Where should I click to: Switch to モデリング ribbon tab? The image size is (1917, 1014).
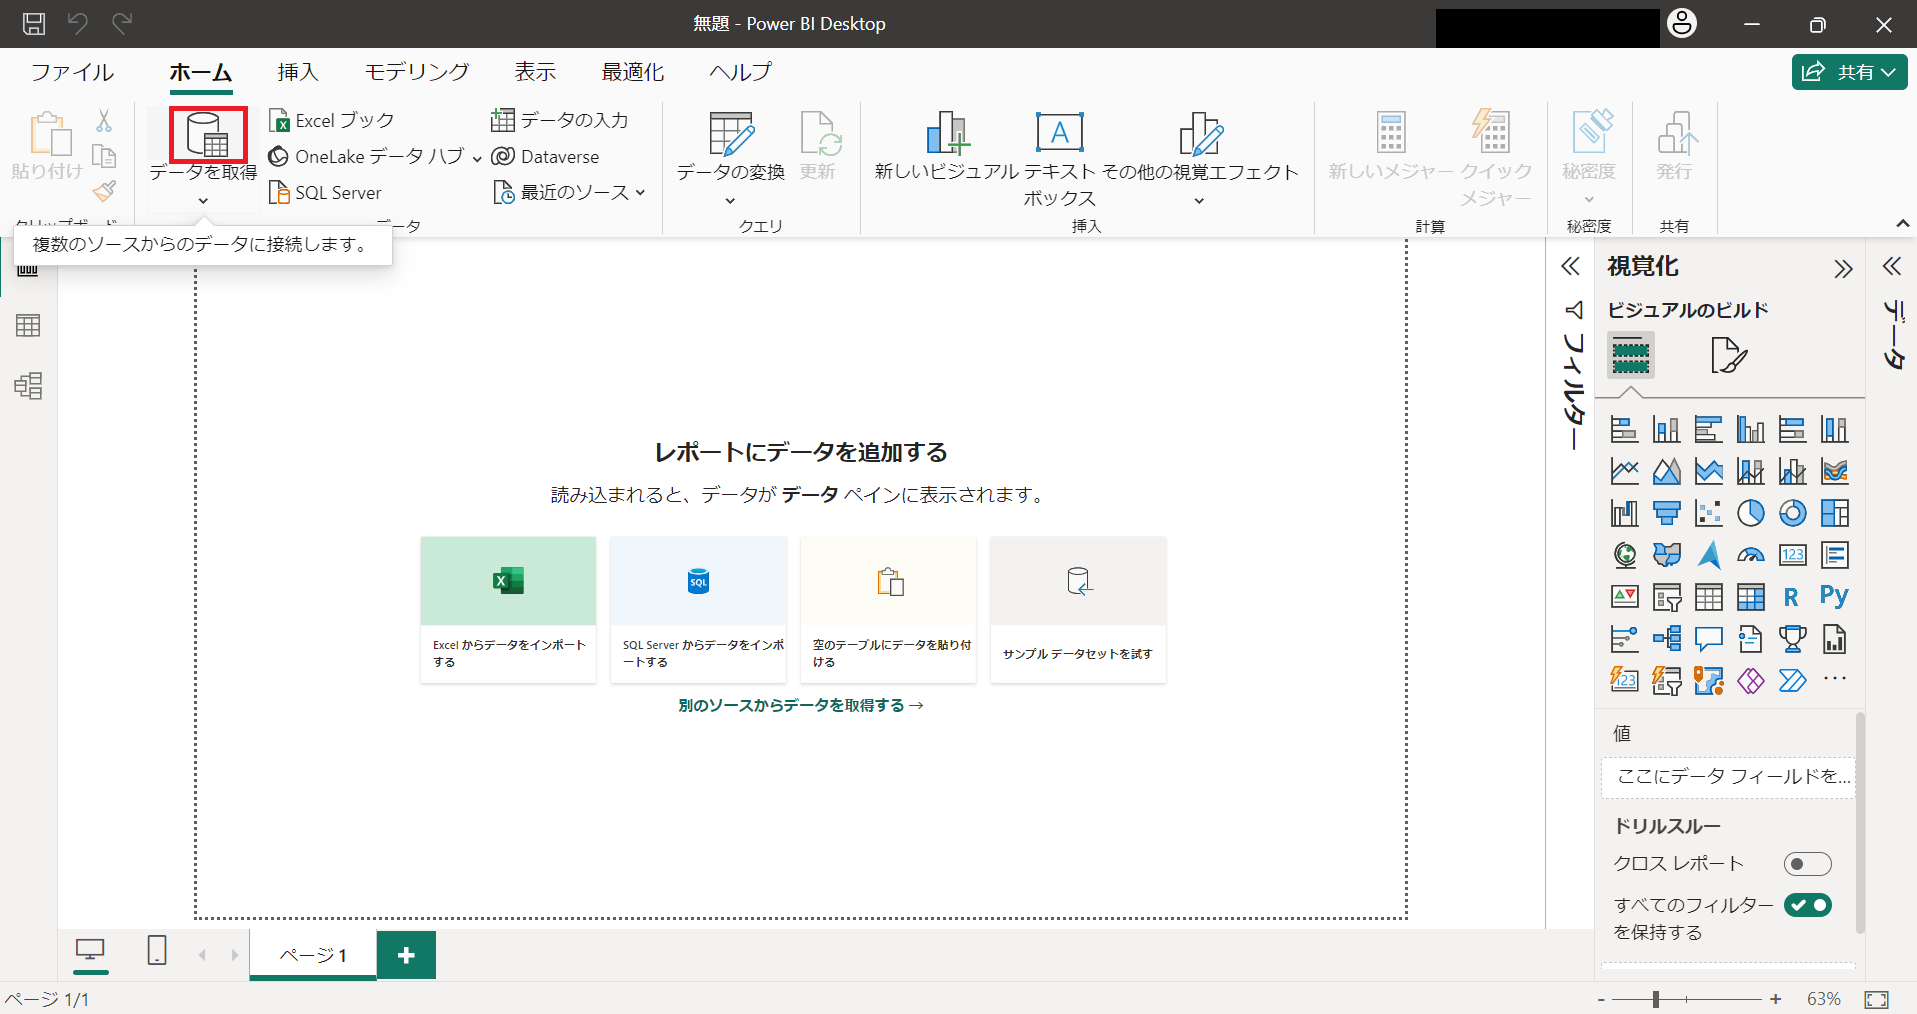click(416, 72)
